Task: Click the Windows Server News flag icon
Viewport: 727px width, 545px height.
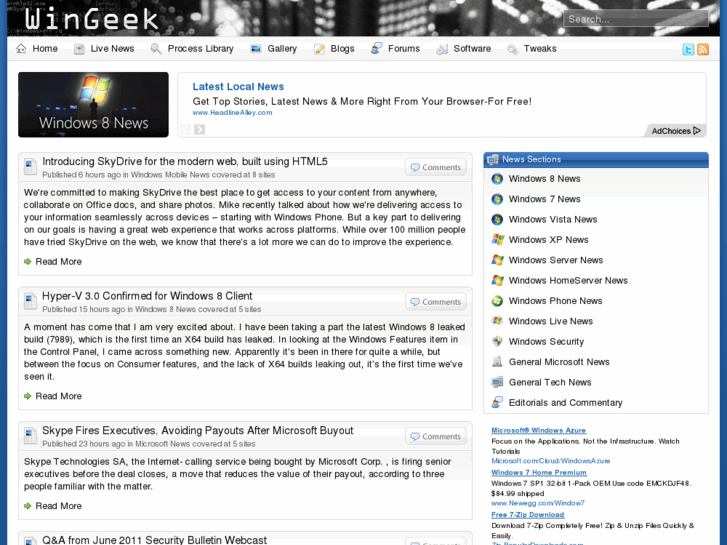Action: pos(497,260)
